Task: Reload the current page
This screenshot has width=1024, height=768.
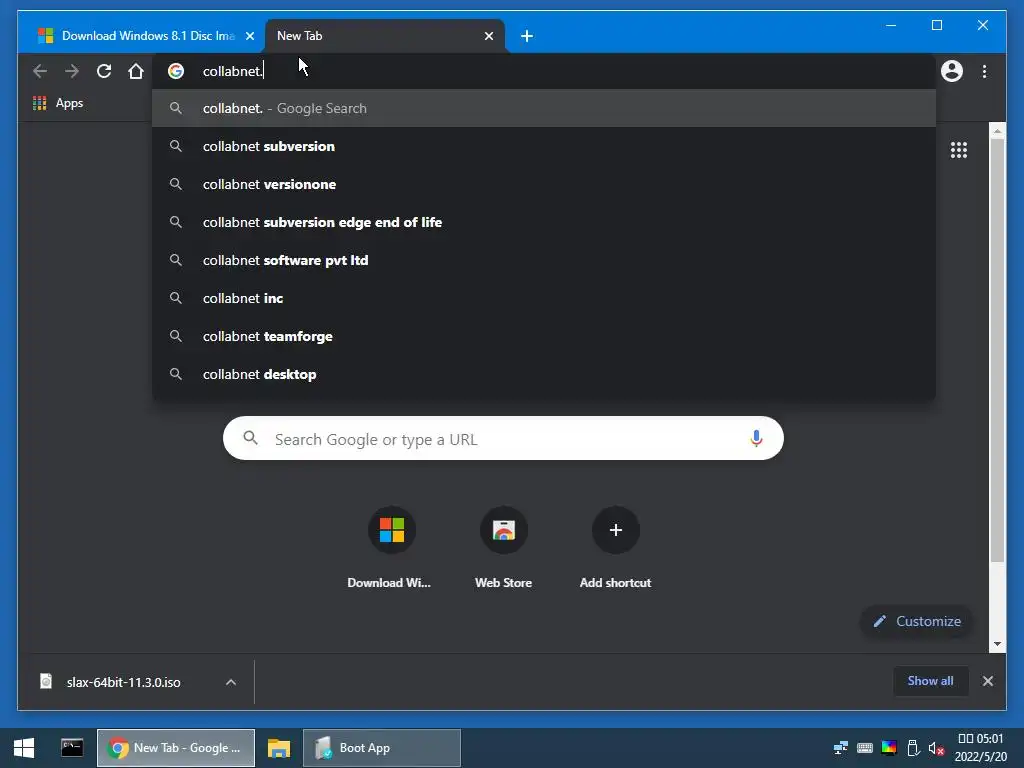Action: click(104, 71)
